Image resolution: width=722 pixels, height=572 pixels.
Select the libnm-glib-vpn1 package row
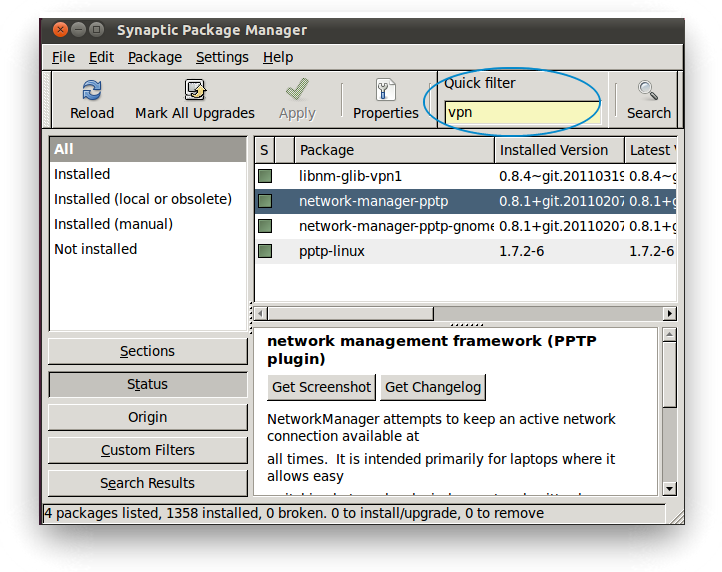click(x=466, y=176)
